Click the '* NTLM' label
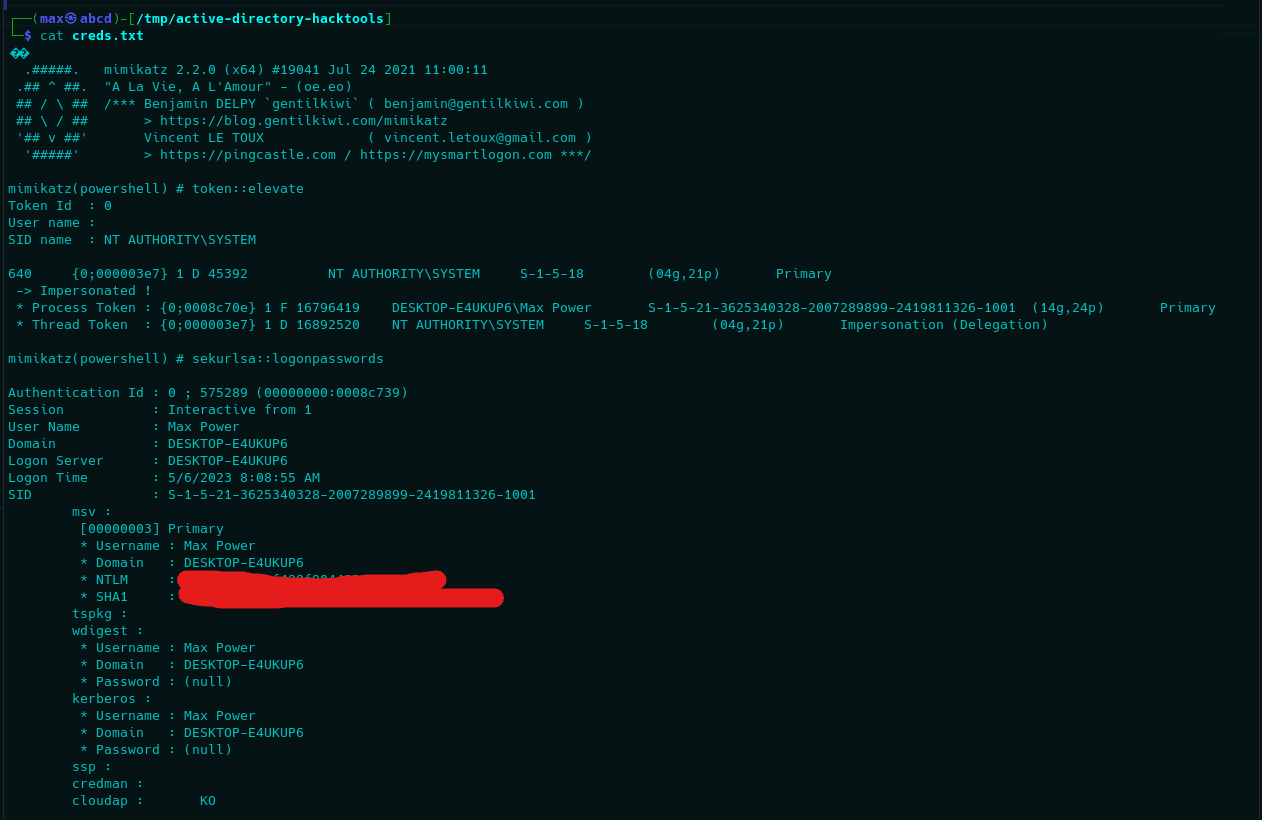The width and height of the screenshot is (1262, 820). pyautogui.click(x=104, y=580)
